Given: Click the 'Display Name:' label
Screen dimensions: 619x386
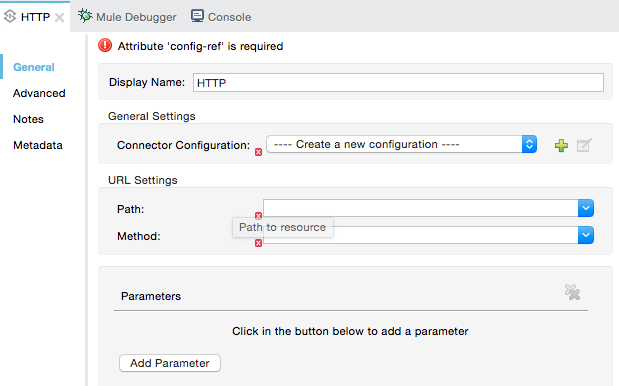Looking at the screenshot, I should (x=147, y=82).
